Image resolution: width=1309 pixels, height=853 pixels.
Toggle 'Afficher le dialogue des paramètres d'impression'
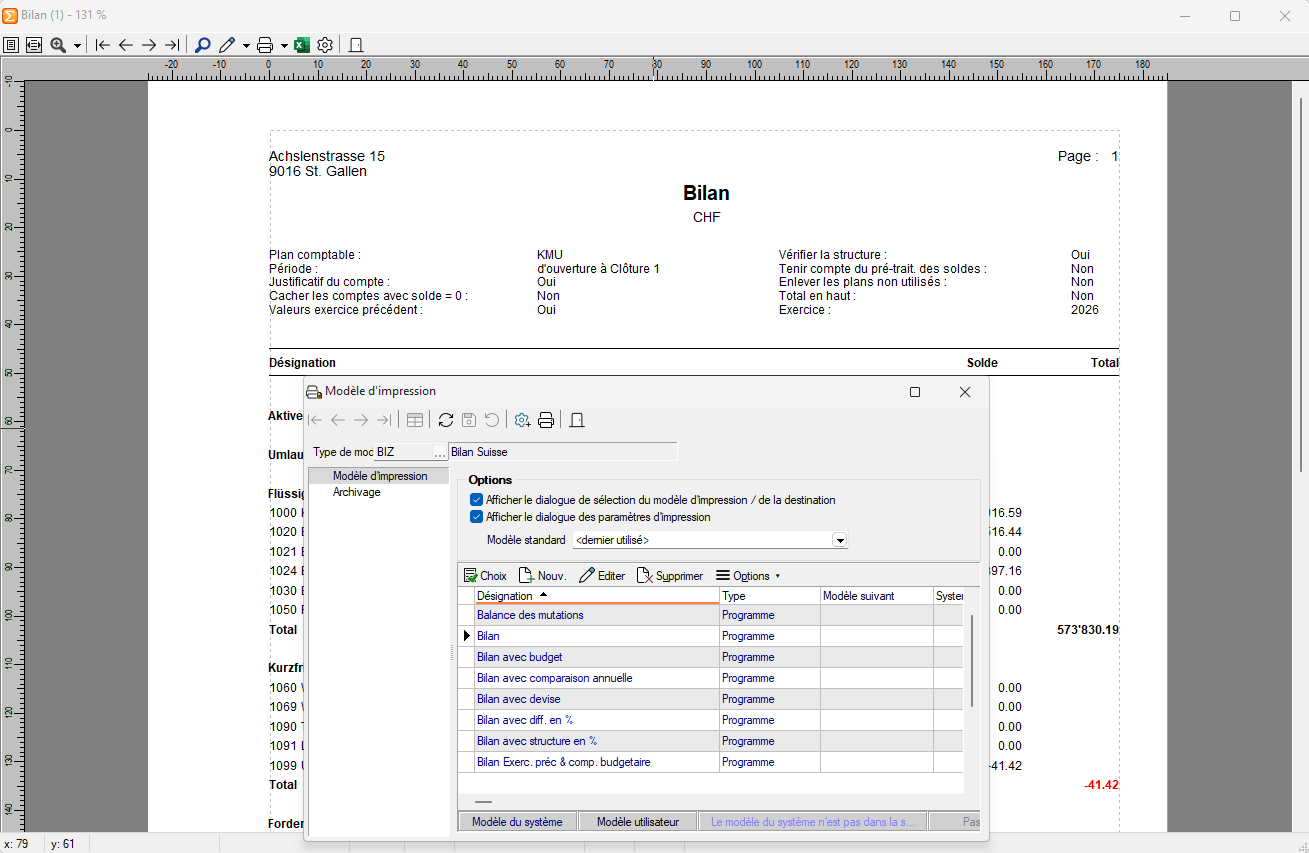(477, 517)
